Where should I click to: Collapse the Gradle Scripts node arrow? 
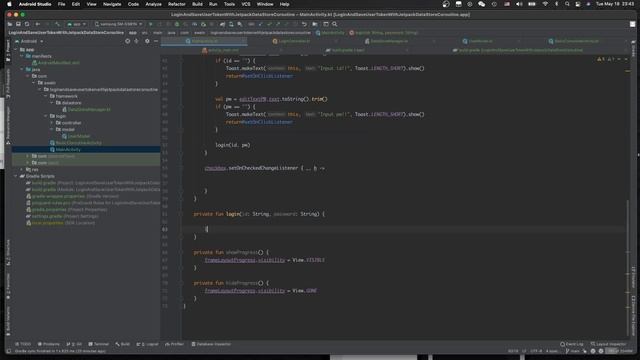(x=16, y=176)
